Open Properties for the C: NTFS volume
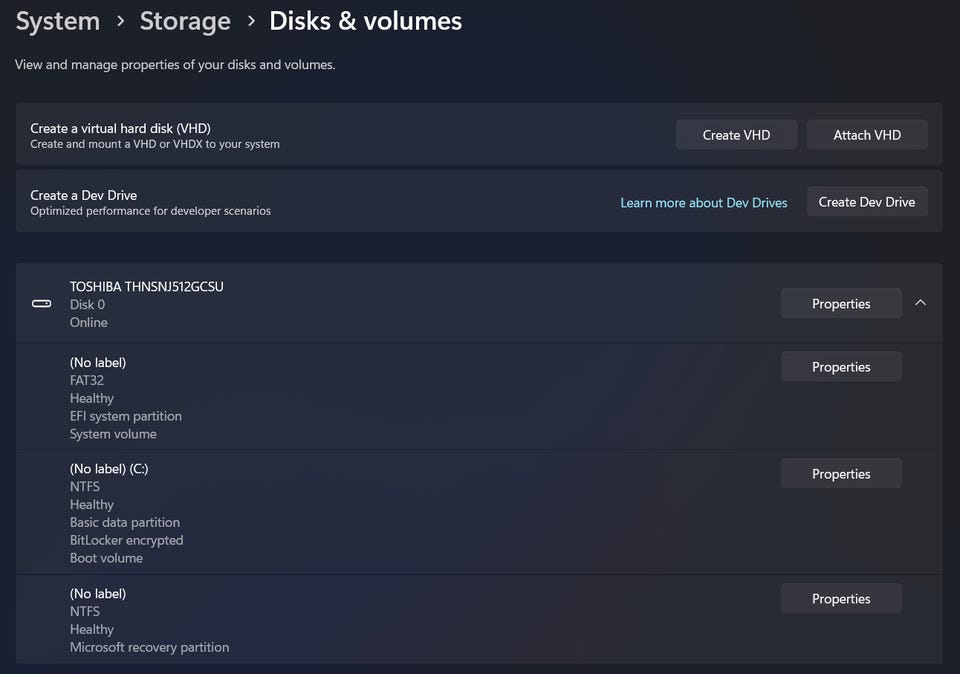Image resolution: width=960 pixels, height=674 pixels. click(x=841, y=474)
